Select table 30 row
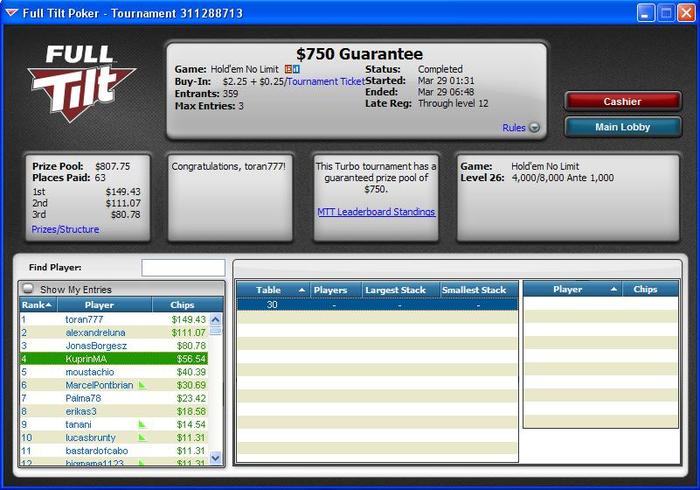700x490 pixels. [377, 304]
